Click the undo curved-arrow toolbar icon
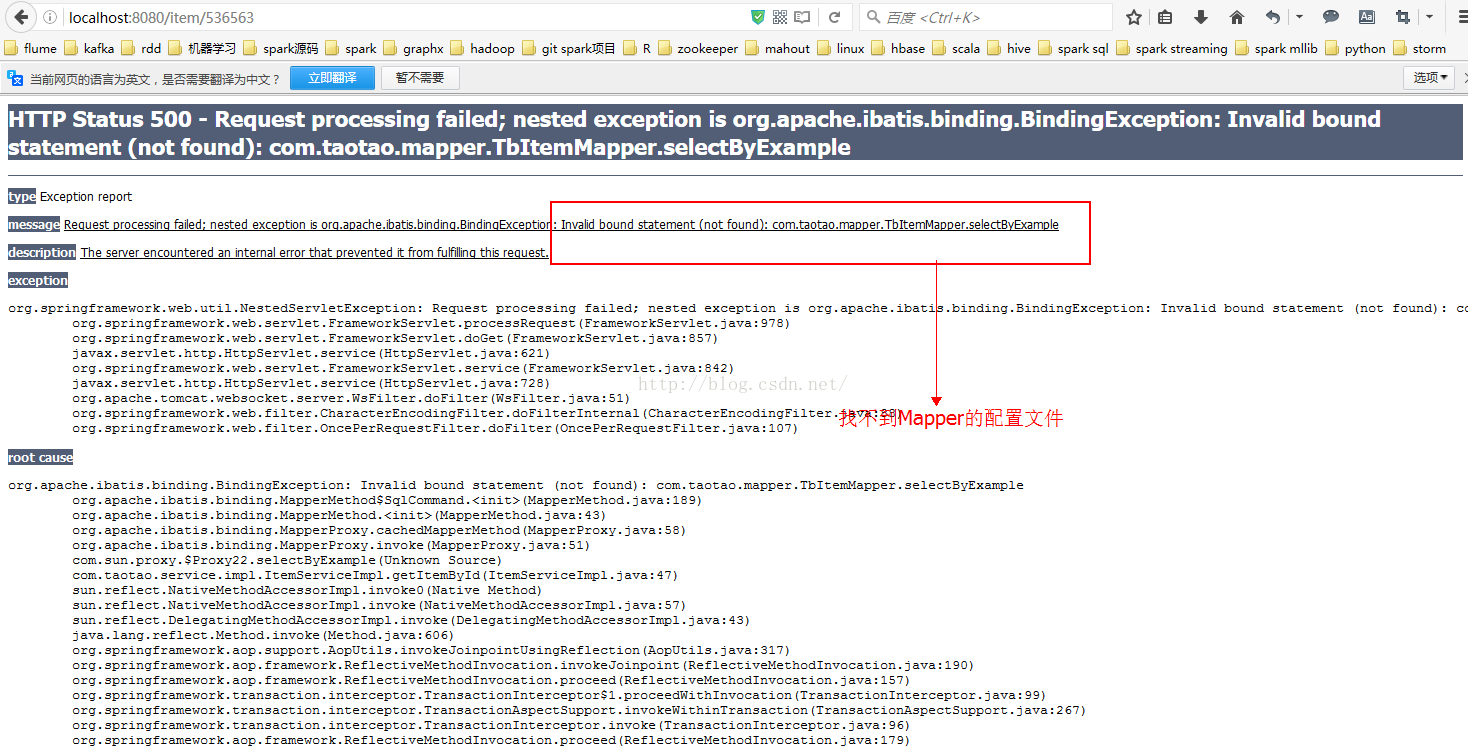Viewport: 1468px width, 746px height. click(1272, 17)
